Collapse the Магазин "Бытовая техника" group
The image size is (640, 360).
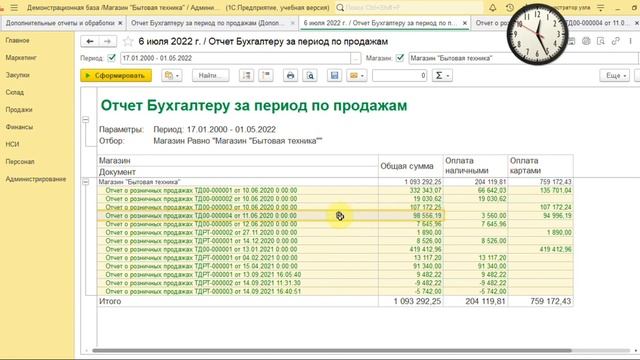tap(85, 182)
